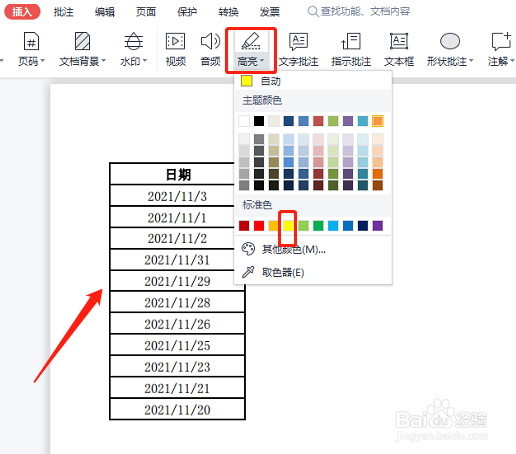516x454 pixels.
Task: Click the palette icon beside 其他颜色
Action: pos(248,249)
